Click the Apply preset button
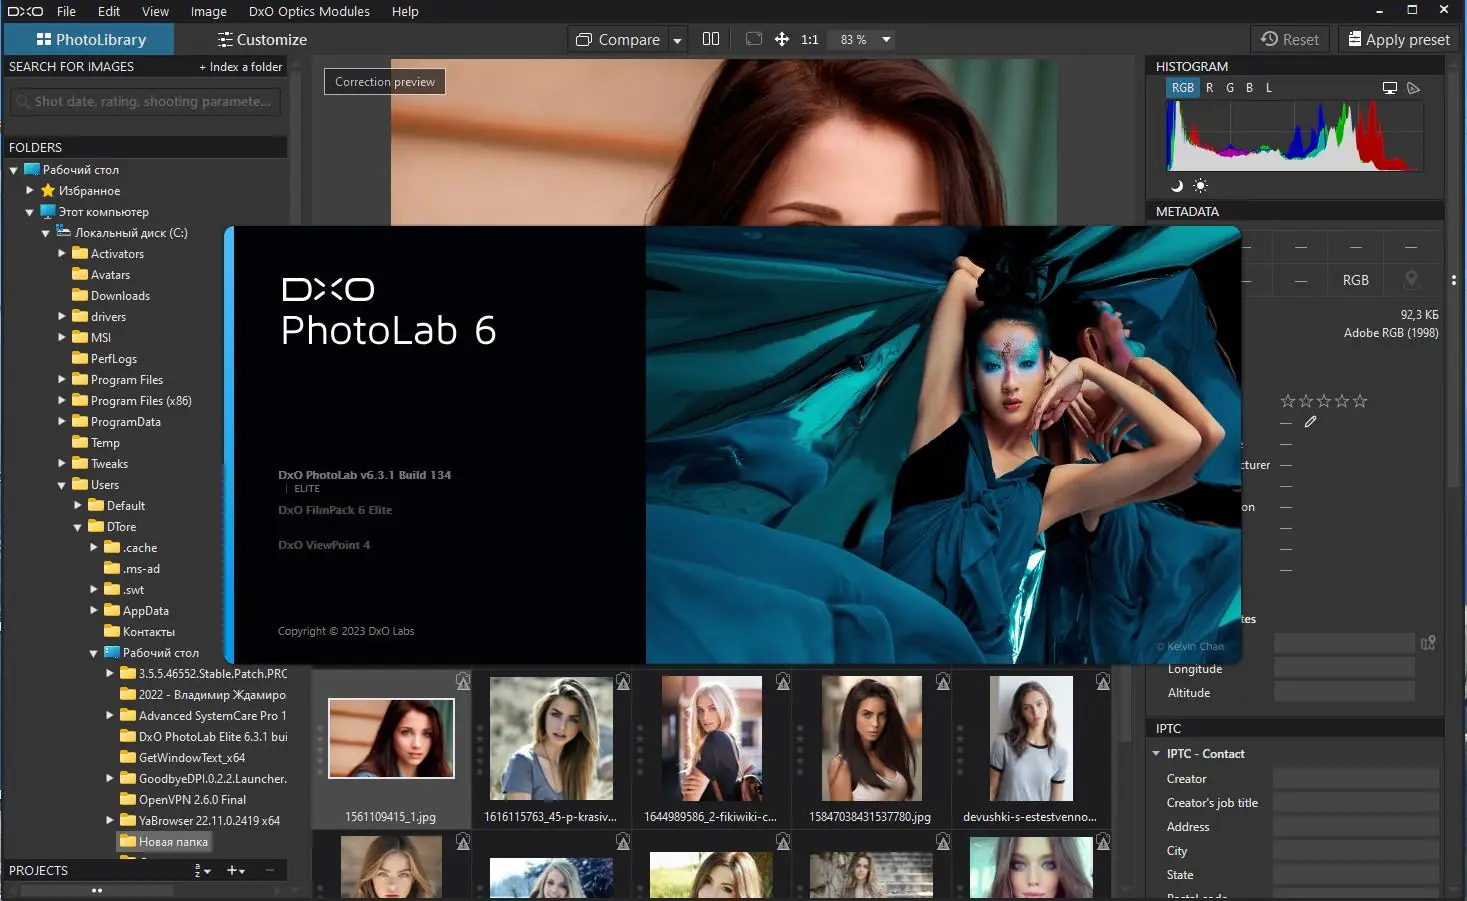This screenshot has width=1467, height=901. [x=1397, y=39]
